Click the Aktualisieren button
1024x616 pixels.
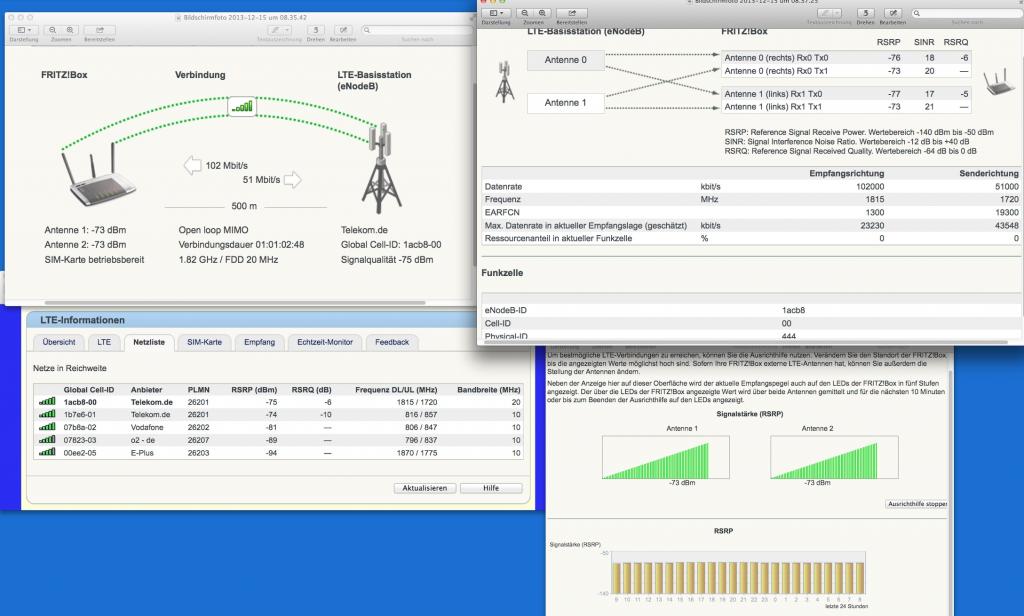[x=424, y=488]
